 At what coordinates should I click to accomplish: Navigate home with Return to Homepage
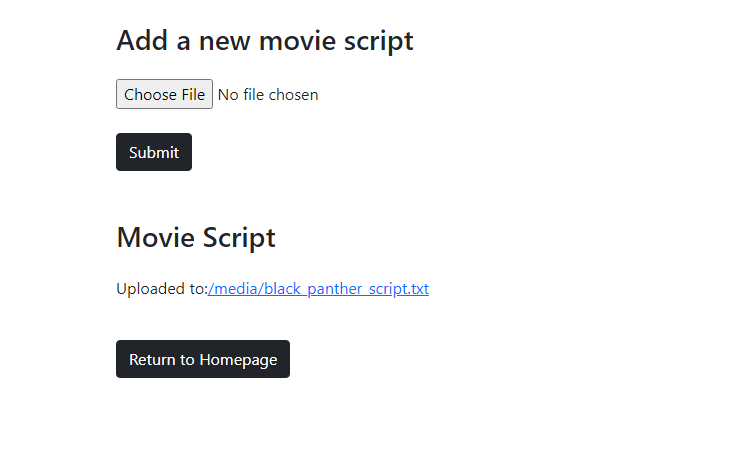click(x=203, y=359)
